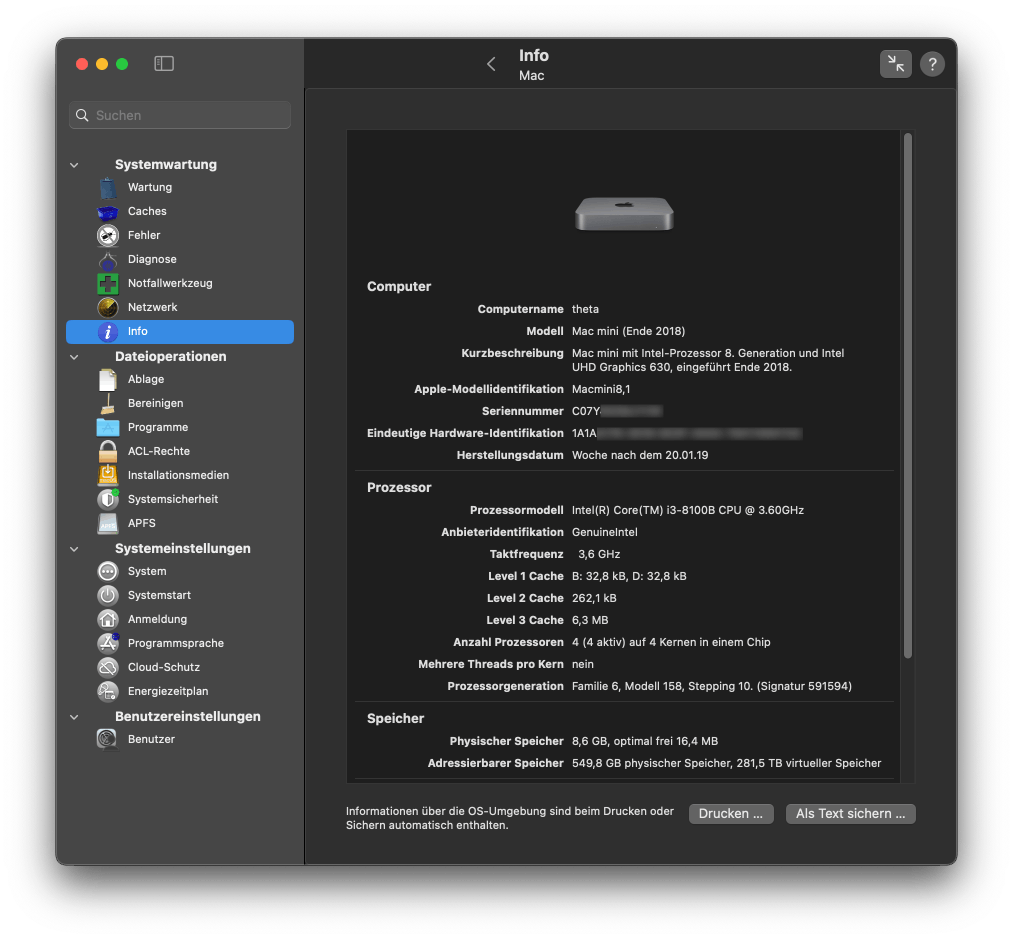
Task: Choose the Systemsicherheit shield icon
Action: click(108, 499)
